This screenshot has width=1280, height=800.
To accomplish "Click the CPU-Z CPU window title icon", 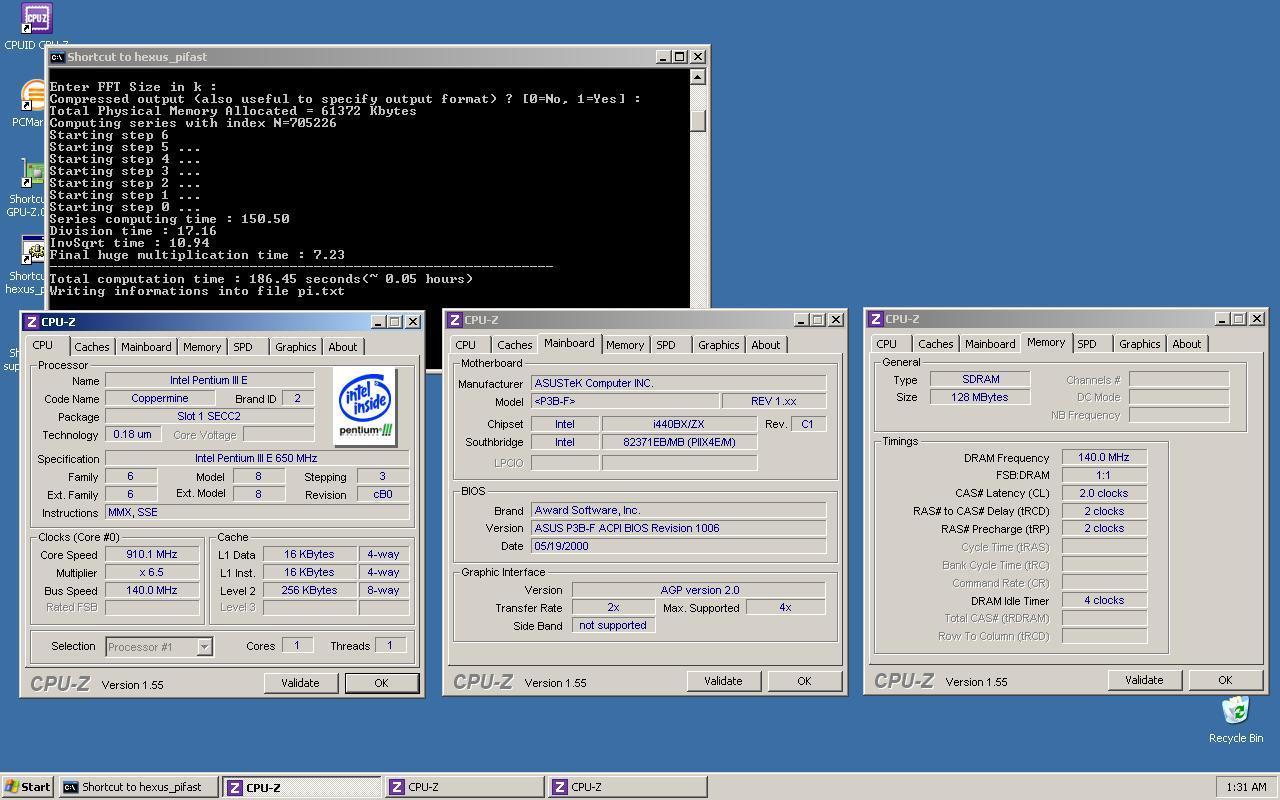I will [32, 322].
